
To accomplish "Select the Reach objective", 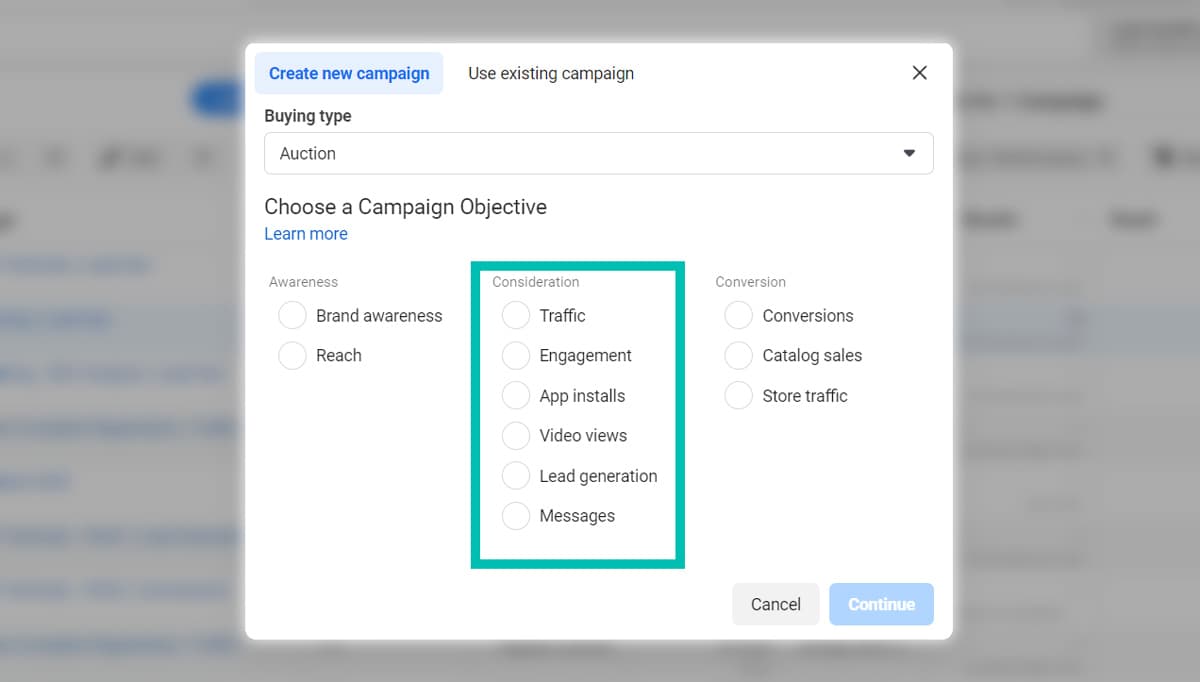I will coord(293,356).
